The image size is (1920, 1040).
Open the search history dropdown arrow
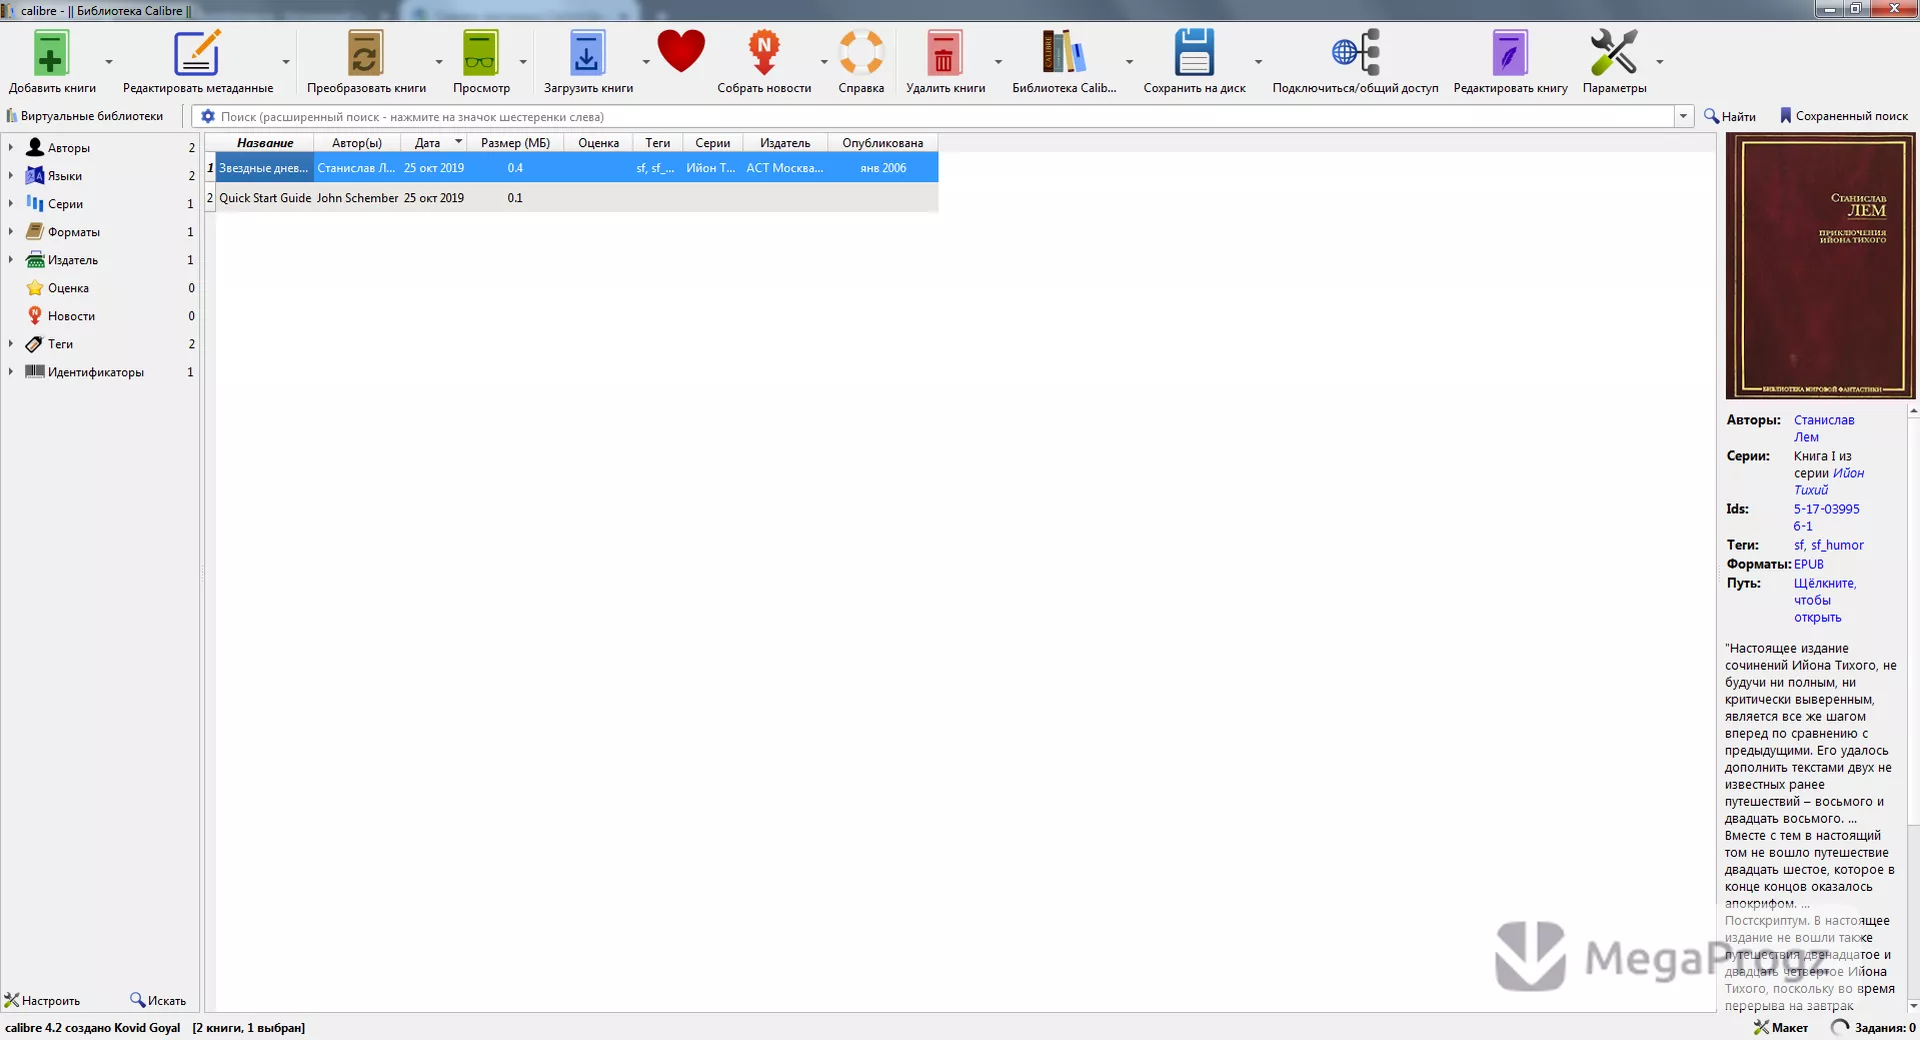[1683, 116]
